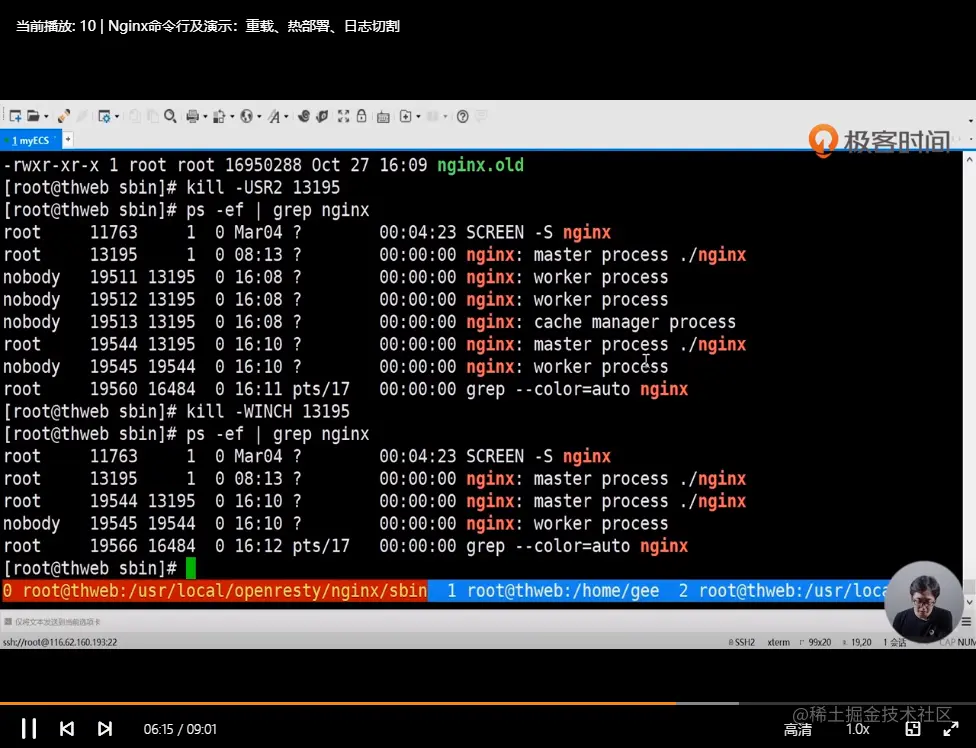Expand the dropdown next to the color scheme icon
Image resolution: width=976 pixels, height=748 pixels.
tap(232, 116)
